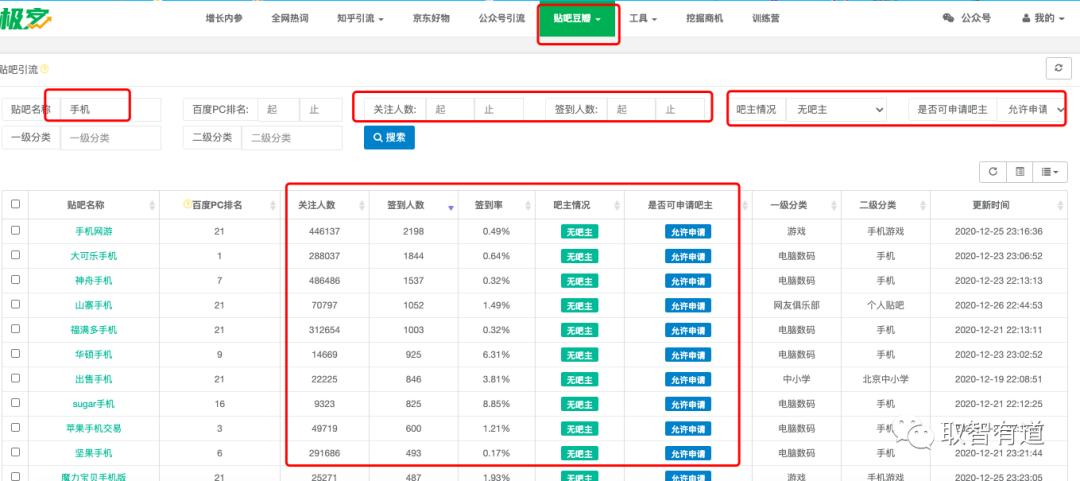Screen dimensions: 1080x481
Task: Focus 关注人数 止 end field
Action: tap(499, 110)
